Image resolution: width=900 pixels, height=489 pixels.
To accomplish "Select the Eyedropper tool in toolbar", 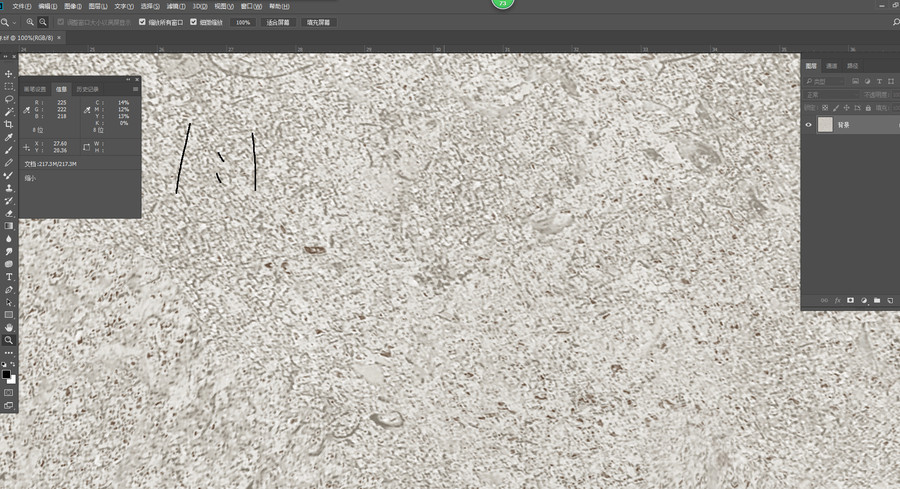I will point(9,137).
